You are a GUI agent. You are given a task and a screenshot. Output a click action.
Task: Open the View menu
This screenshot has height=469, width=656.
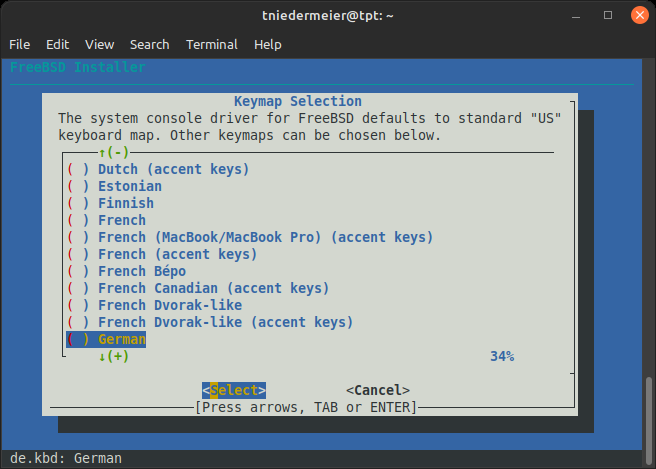[x=100, y=44]
